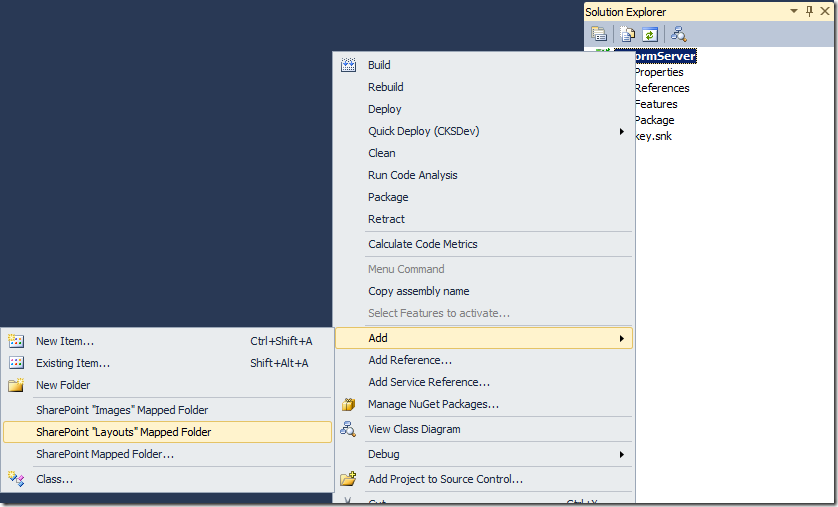Select the References node in Solution Explorer

click(x=661, y=88)
